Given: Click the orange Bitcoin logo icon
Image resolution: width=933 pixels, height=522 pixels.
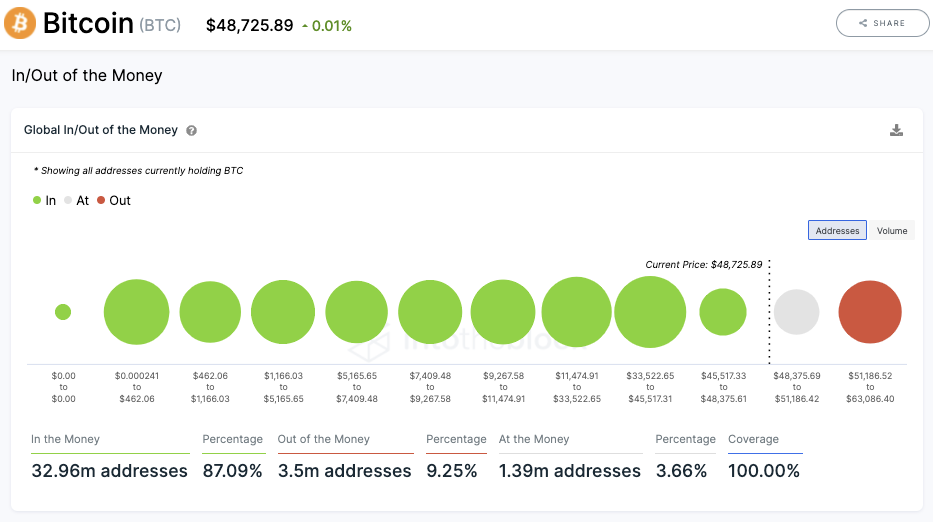Looking at the screenshot, I should [x=20, y=23].
